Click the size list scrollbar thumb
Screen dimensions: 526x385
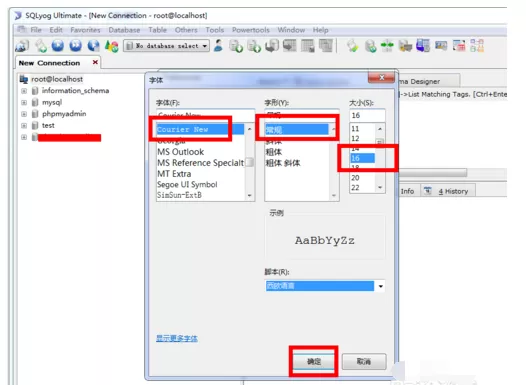380,142
